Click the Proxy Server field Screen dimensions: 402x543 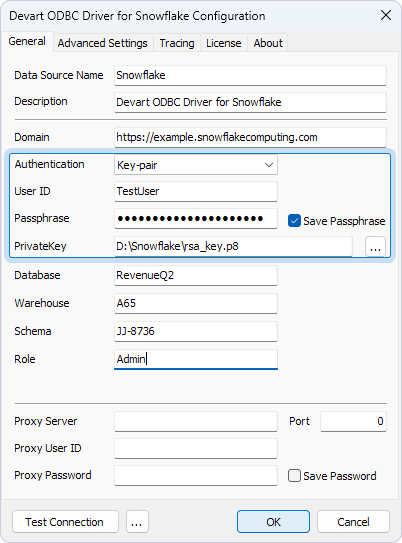pyautogui.click(x=196, y=421)
